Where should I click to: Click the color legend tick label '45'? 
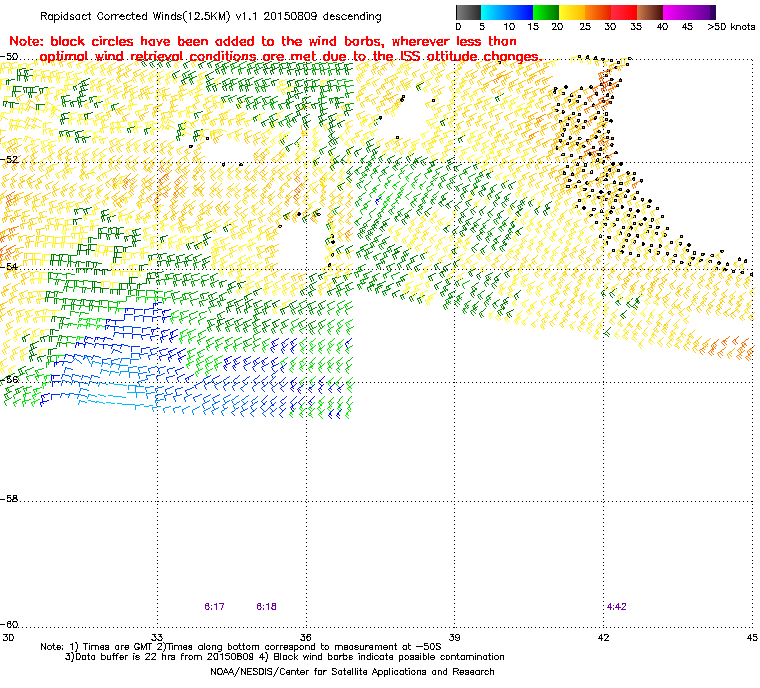pyautogui.click(x=687, y=27)
